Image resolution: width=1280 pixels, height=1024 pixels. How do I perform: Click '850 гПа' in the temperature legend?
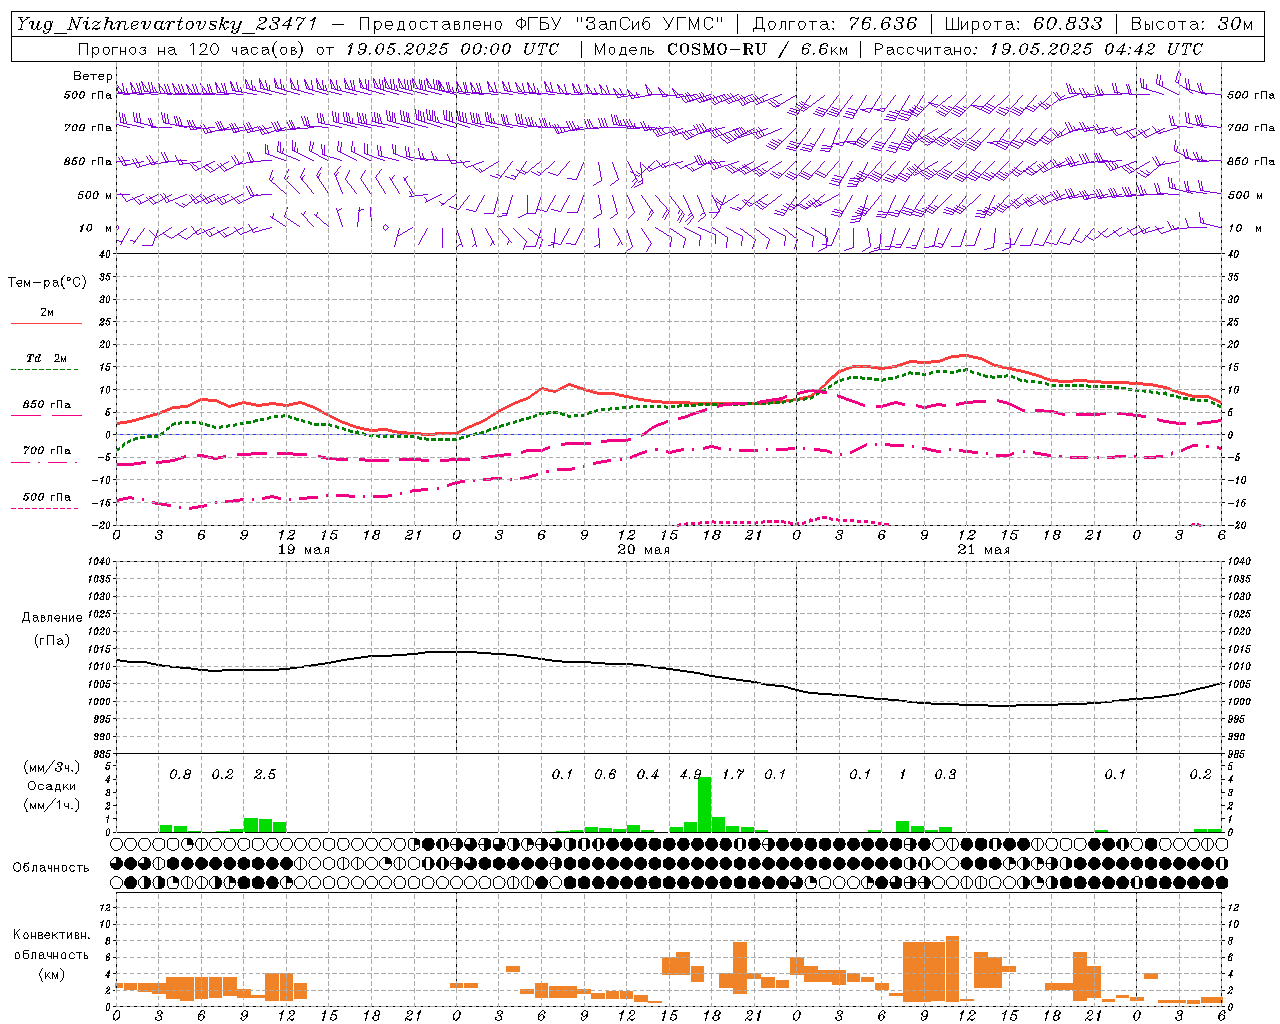click(x=47, y=404)
